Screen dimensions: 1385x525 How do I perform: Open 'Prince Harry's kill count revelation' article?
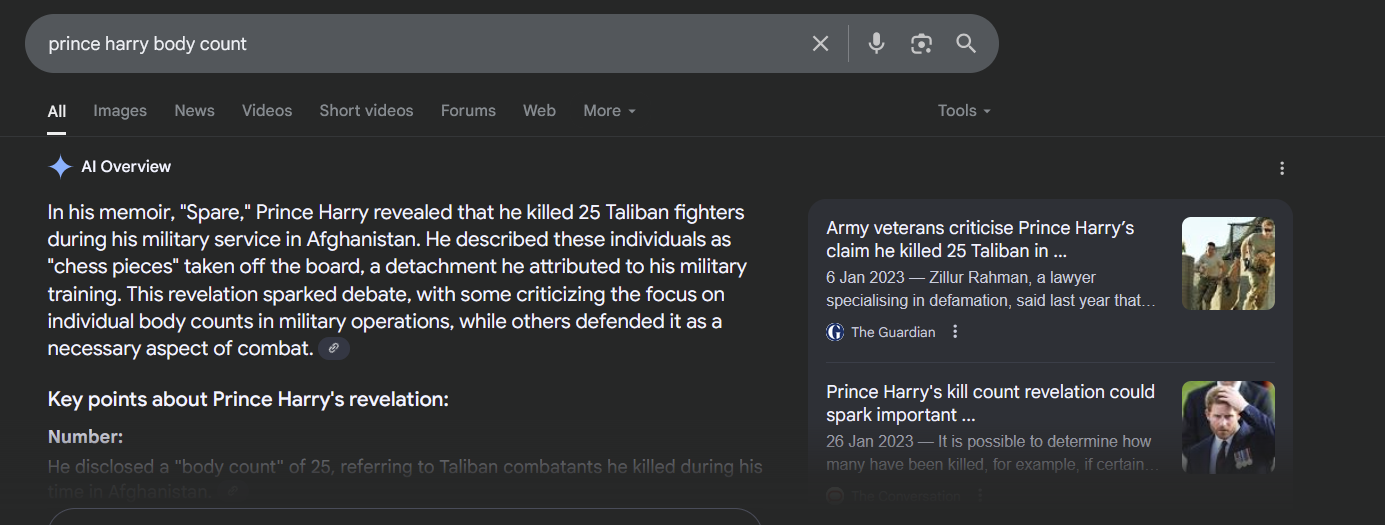(x=990, y=403)
